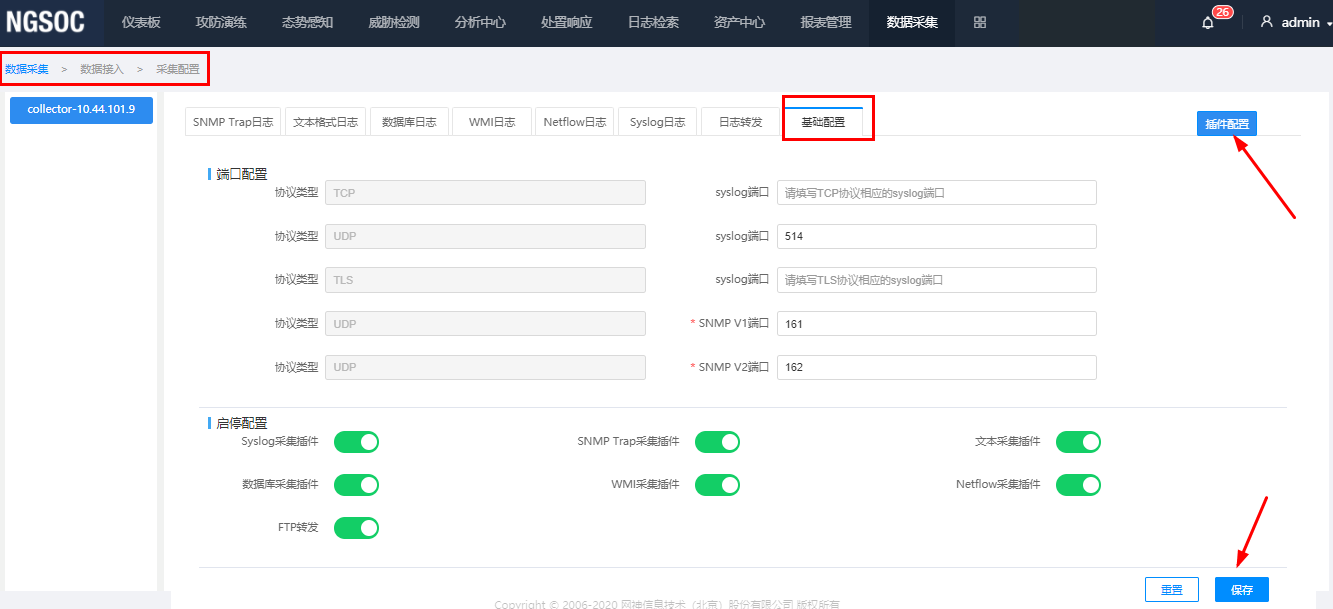The height and width of the screenshot is (609, 1333).
Task: Click the admin user avatar icon
Action: (1267, 22)
